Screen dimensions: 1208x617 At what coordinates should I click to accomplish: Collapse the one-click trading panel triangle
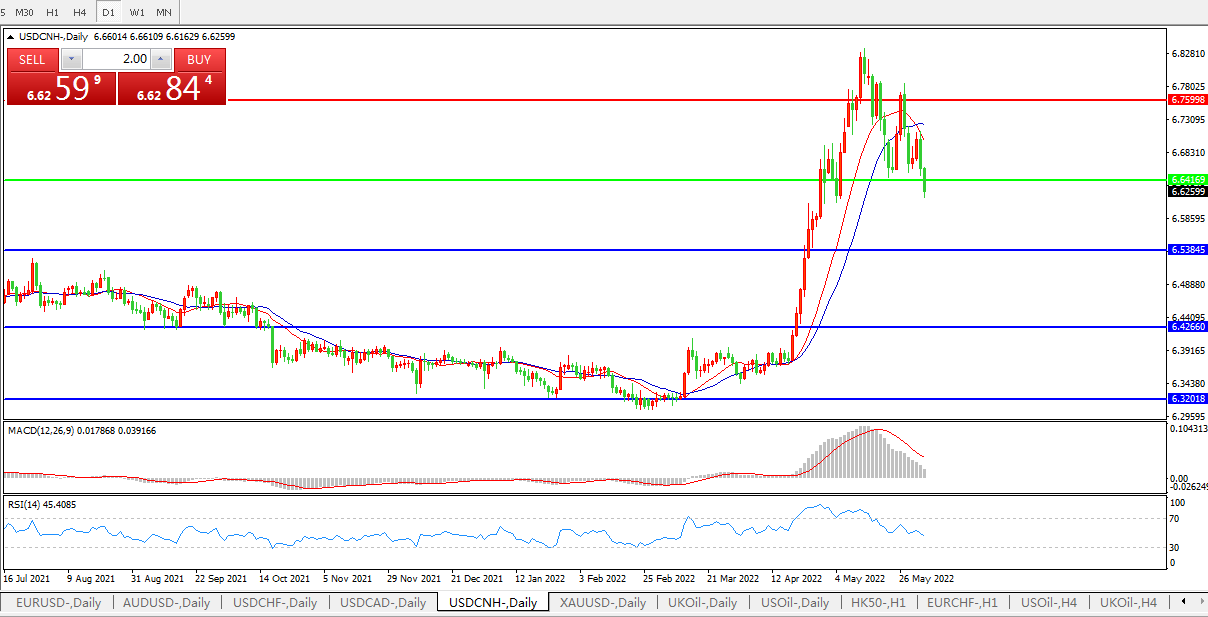tap(11, 36)
